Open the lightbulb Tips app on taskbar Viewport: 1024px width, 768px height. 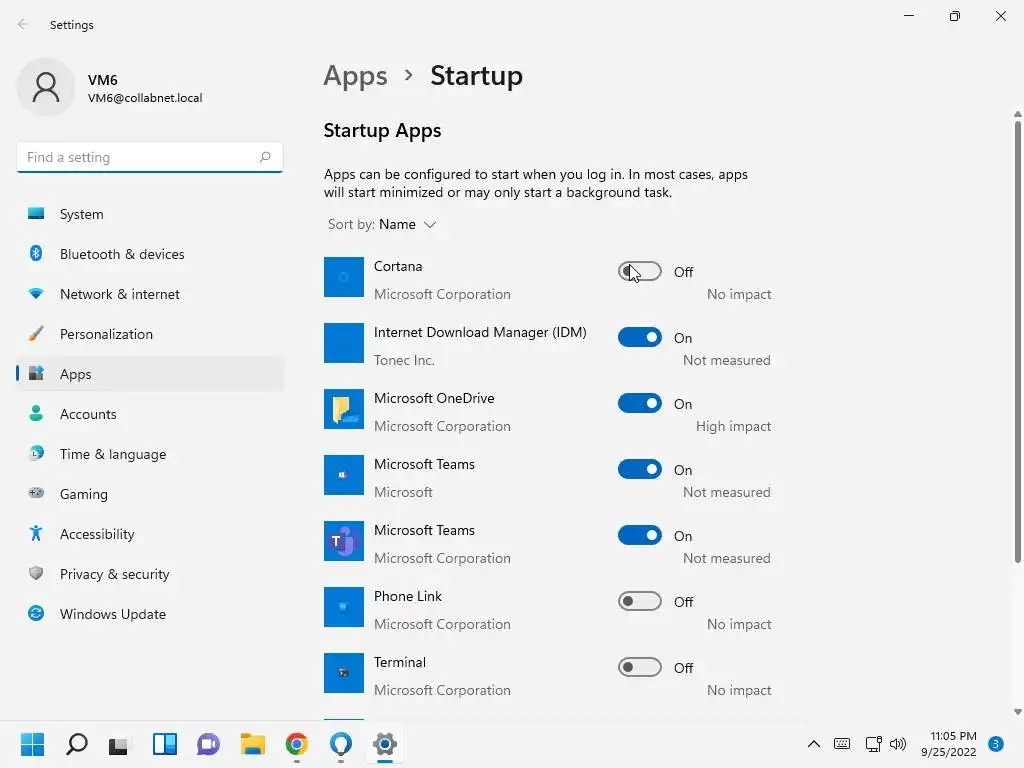point(341,744)
